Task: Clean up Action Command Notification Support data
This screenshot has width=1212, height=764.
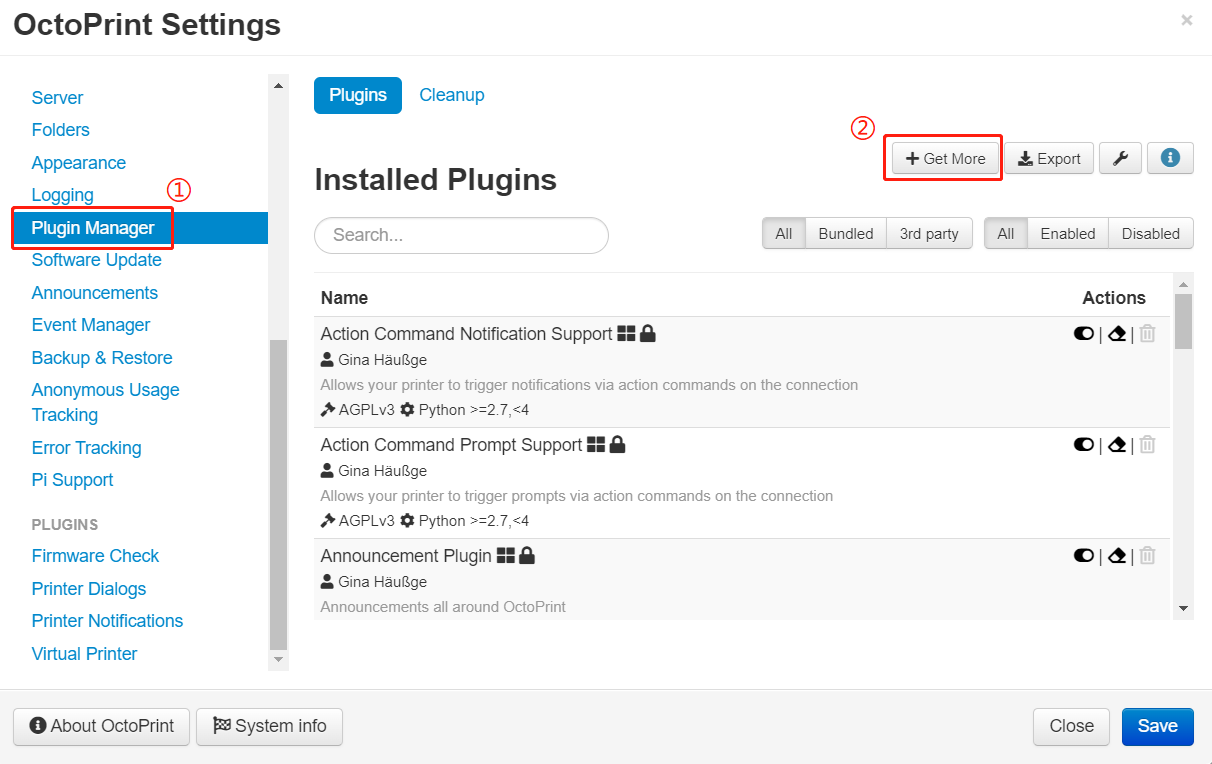Action: (x=1118, y=334)
